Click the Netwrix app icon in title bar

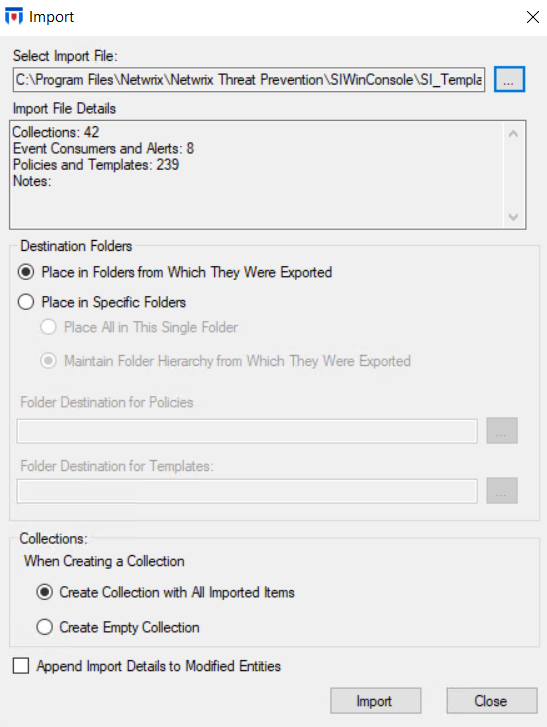[14, 17]
